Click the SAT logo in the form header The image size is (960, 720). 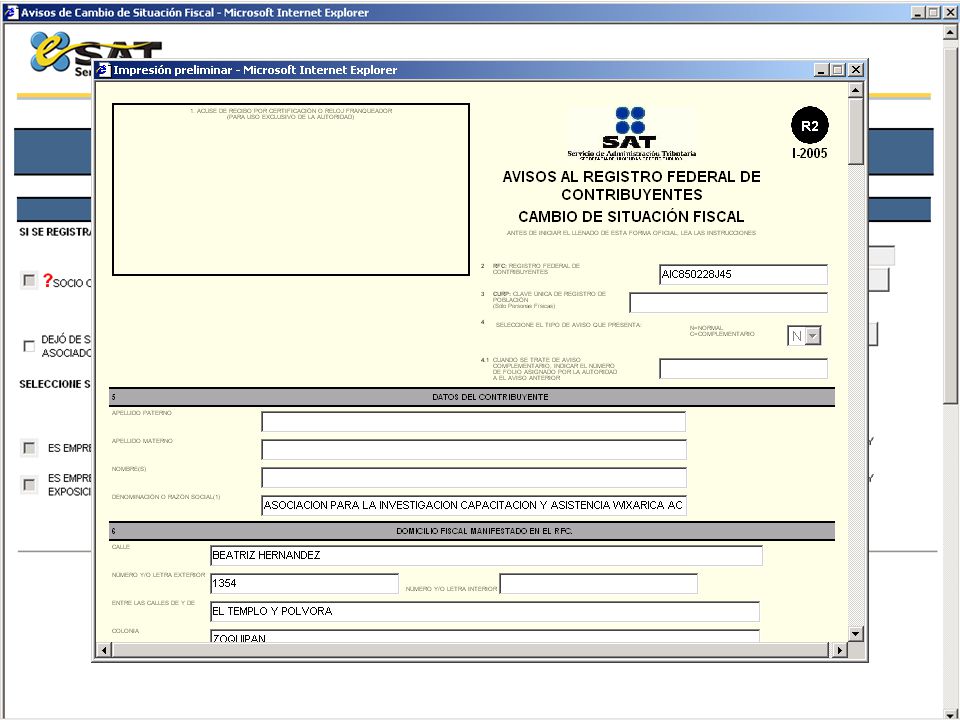[x=631, y=132]
